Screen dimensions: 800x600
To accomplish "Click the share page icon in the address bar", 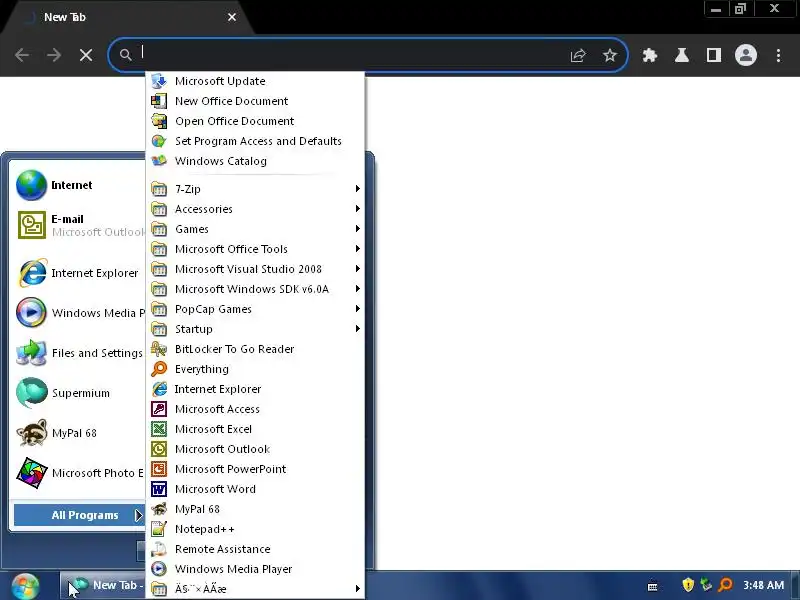I will (x=578, y=55).
